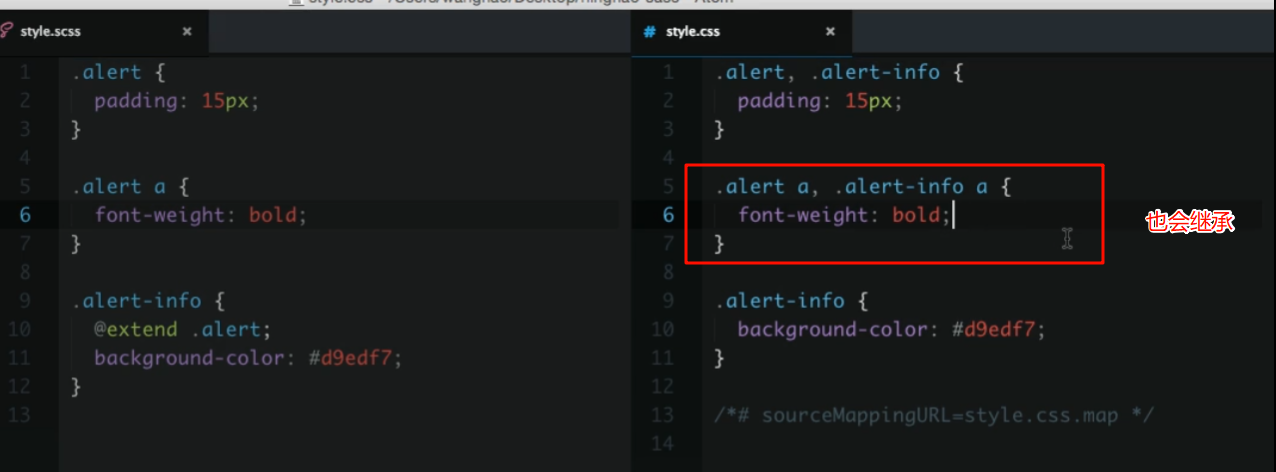The height and width of the screenshot is (472, 1276).
Task: Select line number 9 in style.css gutter
Action: point(668,300)
